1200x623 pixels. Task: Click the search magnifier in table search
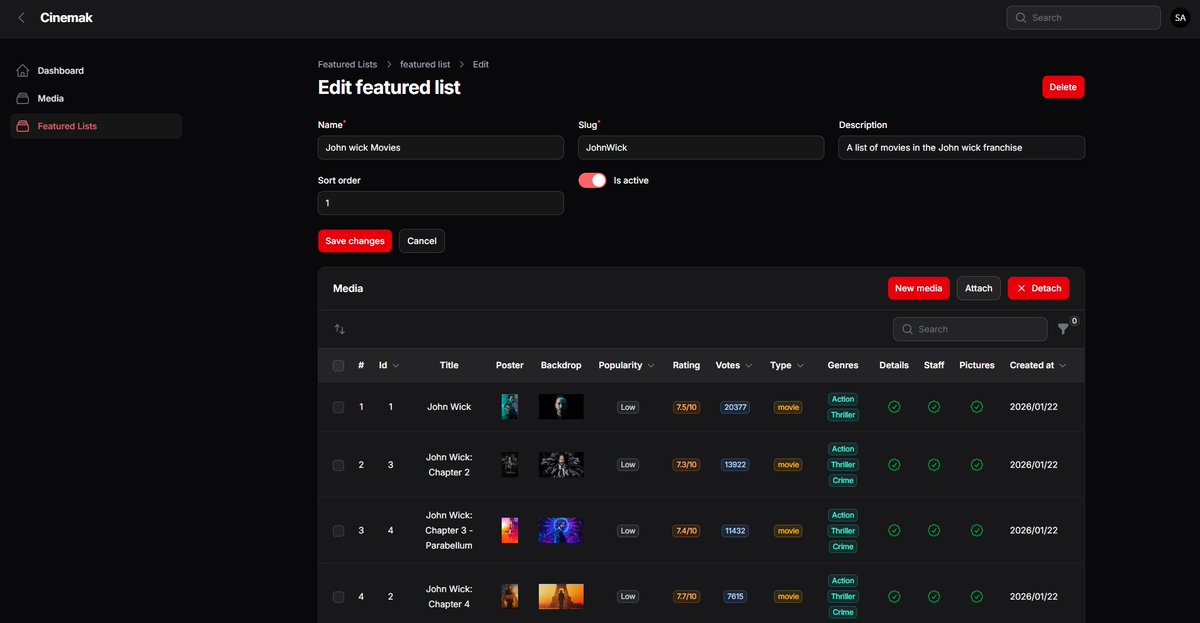[907, 329]
